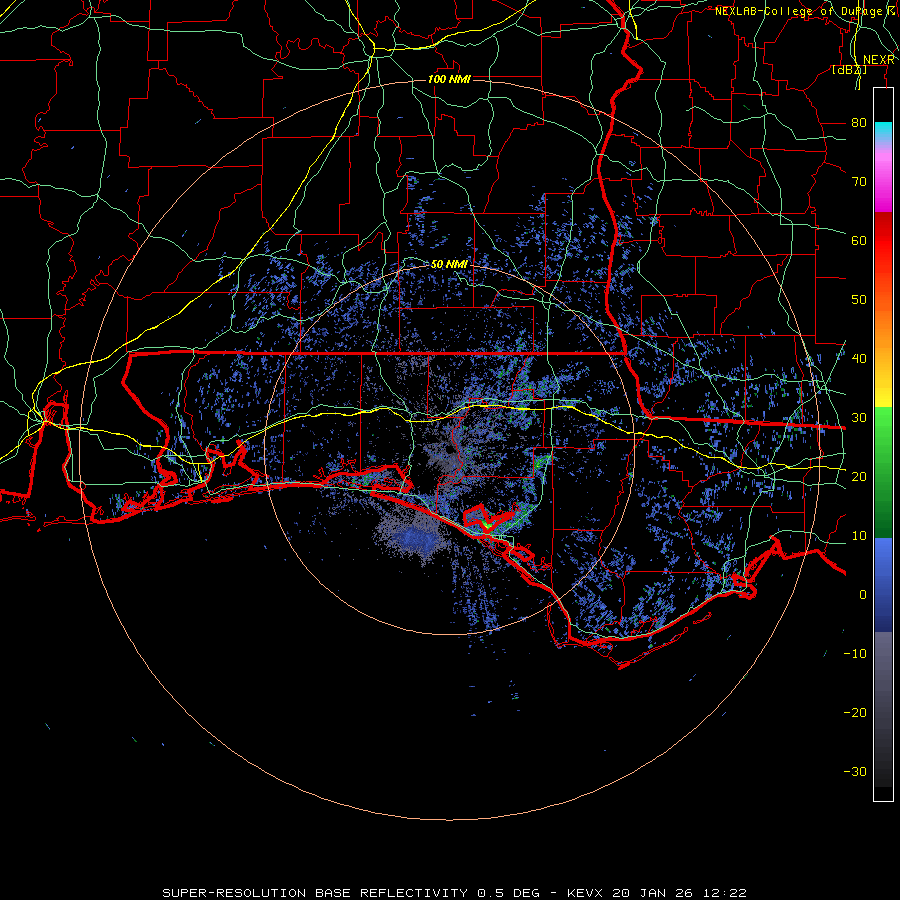Select the 40 value on the dBZ scale
This screenshot has height=900, width=900.
(x=859, y=359)
